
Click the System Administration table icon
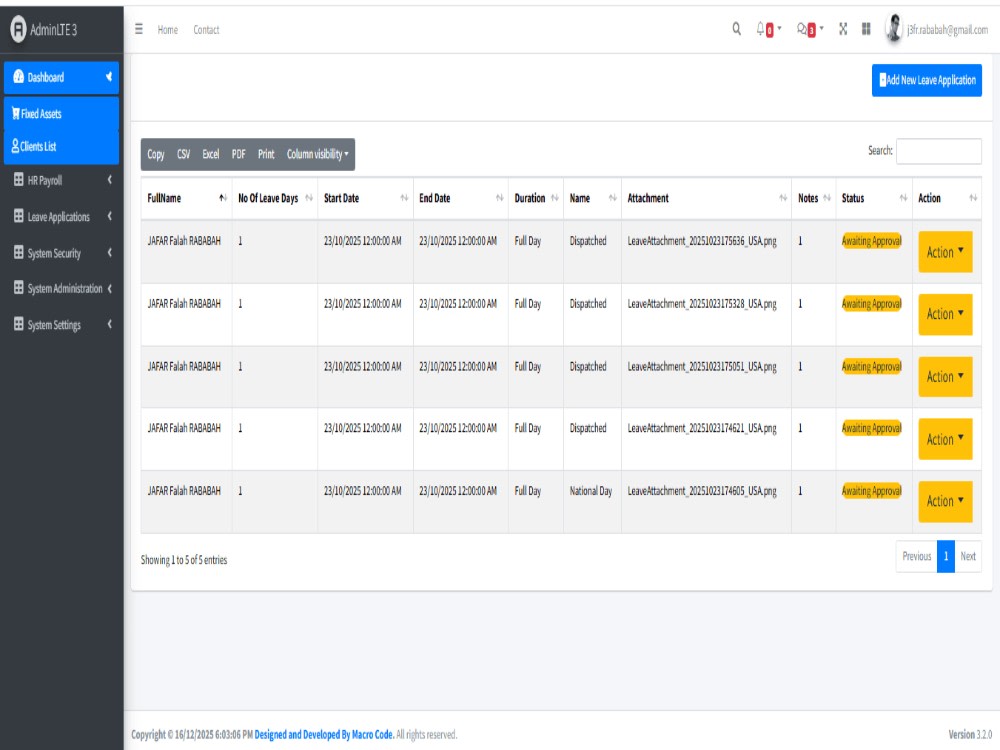(x=18, y=288)
